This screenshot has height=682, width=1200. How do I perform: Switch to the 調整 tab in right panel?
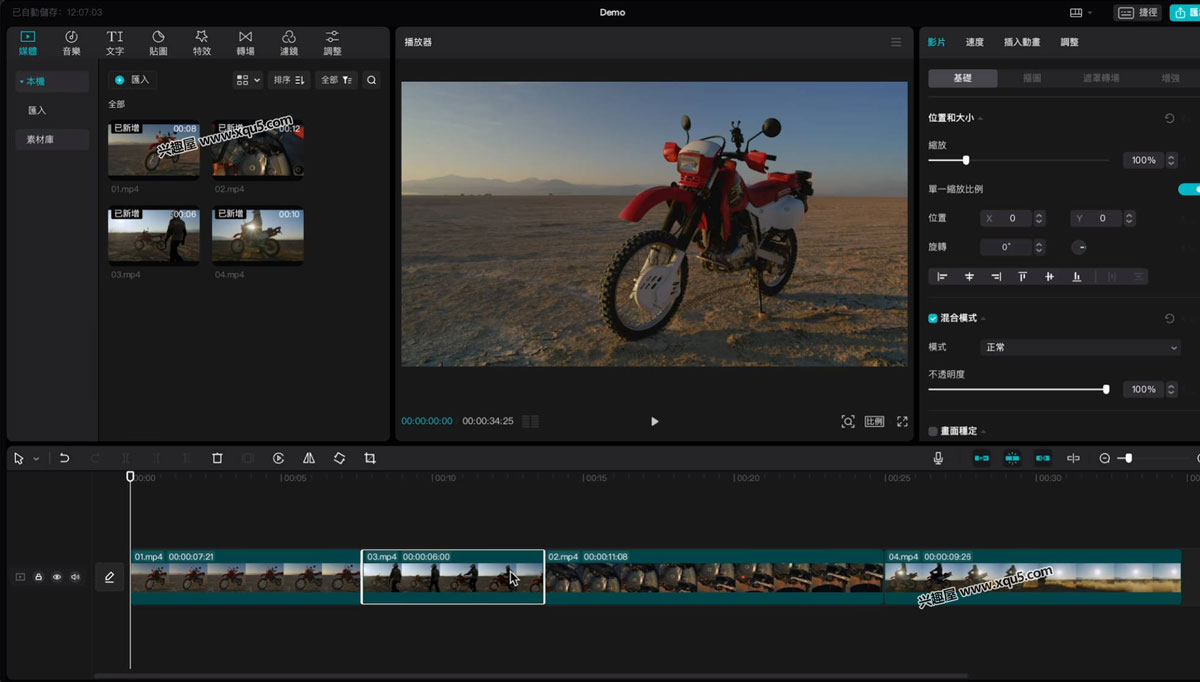tap(1069, 42)
